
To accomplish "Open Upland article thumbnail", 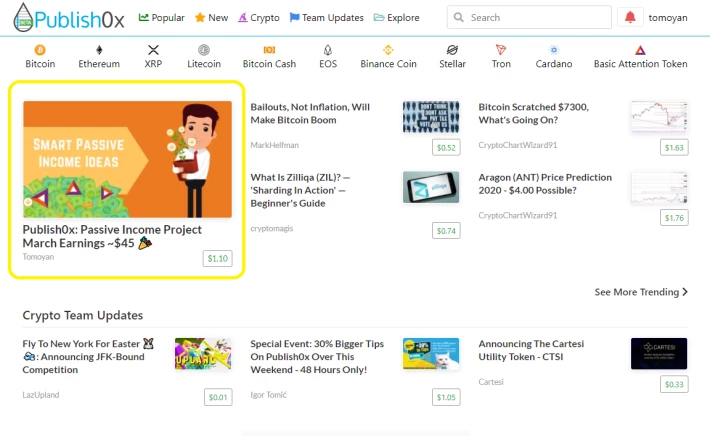I will [203, 354].
